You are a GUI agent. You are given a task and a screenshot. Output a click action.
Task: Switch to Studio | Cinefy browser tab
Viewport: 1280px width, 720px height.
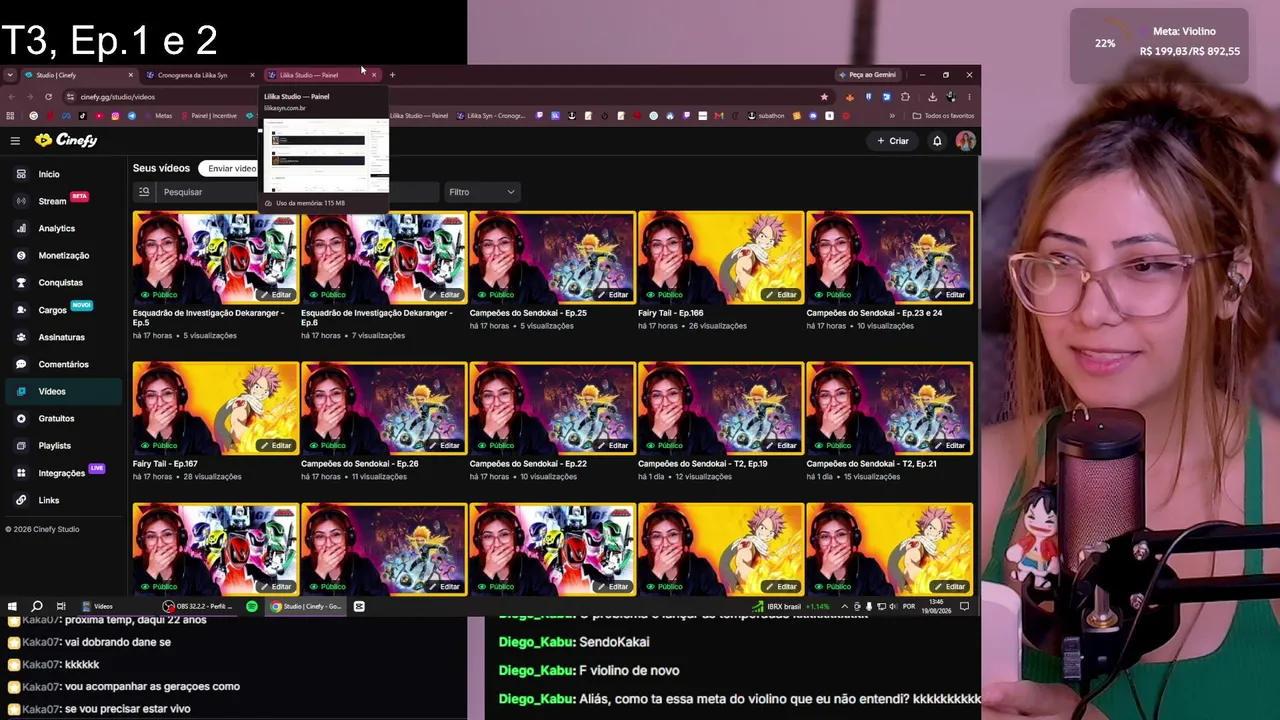click(79, 75)
